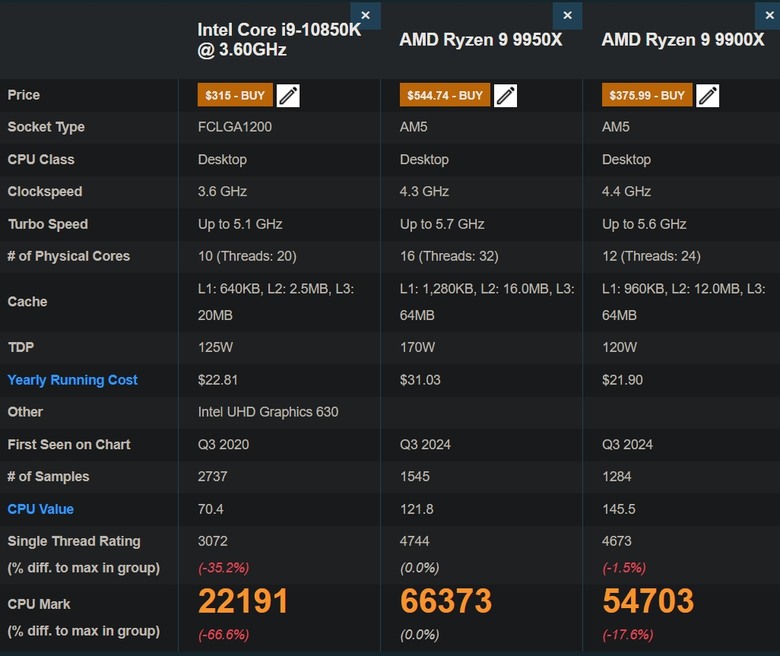
Task: Click CPU Mark score 54703
Action: click(x=648, y=601)
